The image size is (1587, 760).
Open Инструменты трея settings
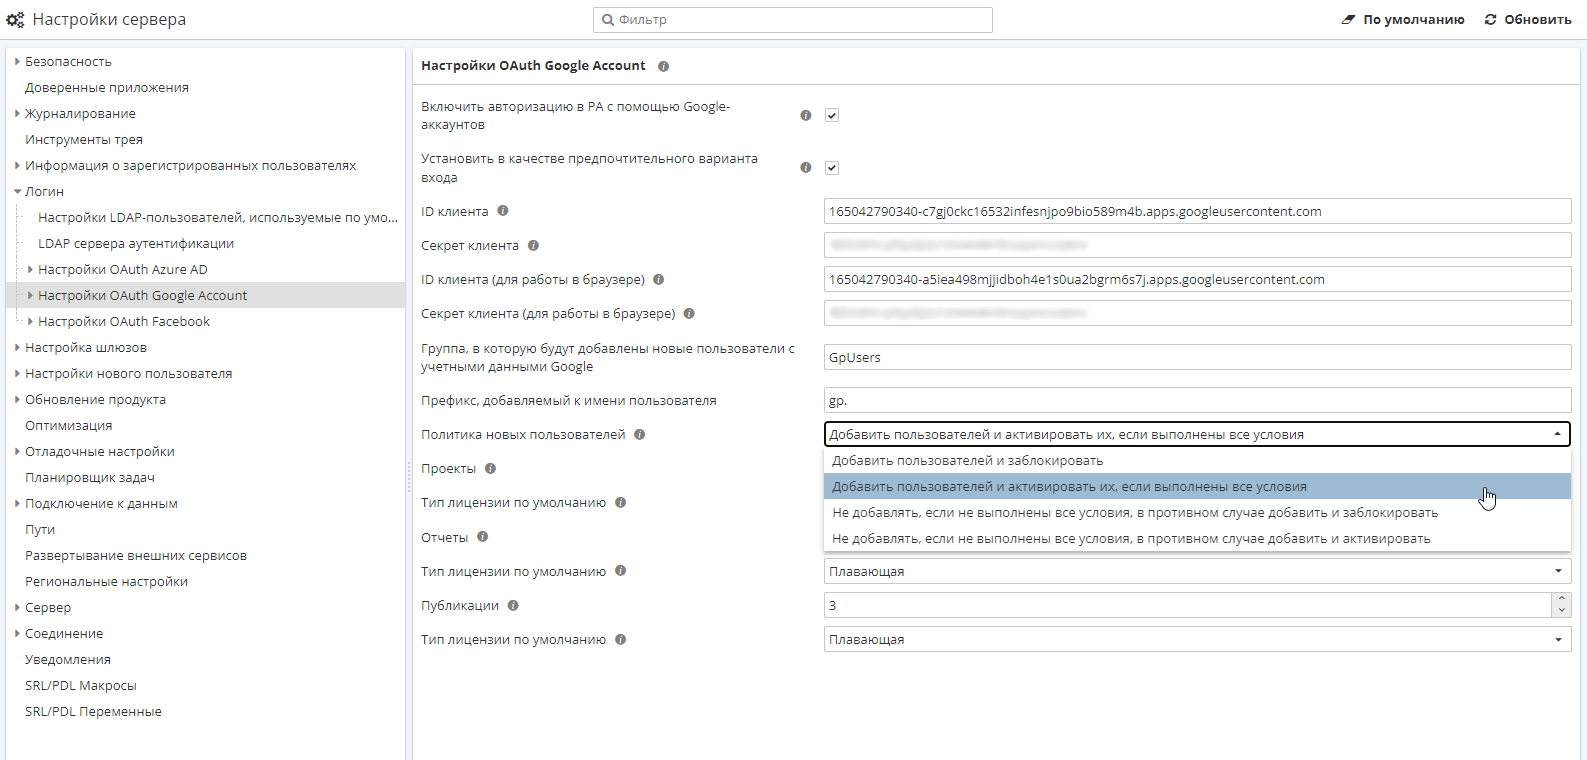[84, 140]
